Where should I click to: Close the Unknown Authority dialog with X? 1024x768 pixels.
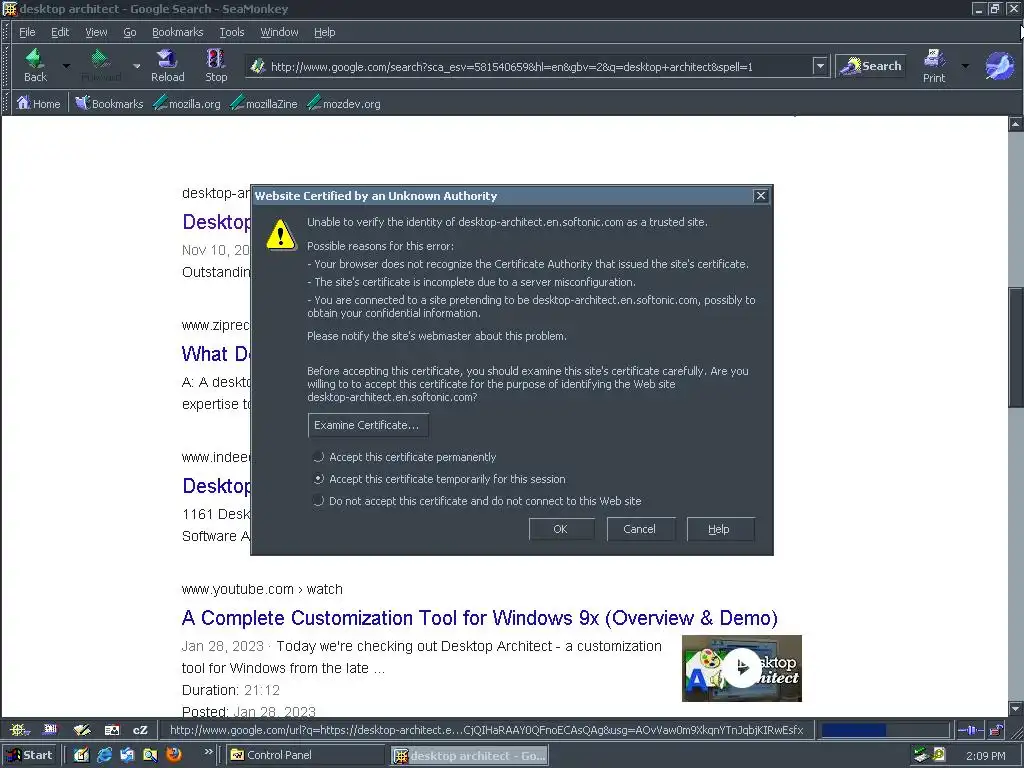pyautogui.click(x=761, y=196)
